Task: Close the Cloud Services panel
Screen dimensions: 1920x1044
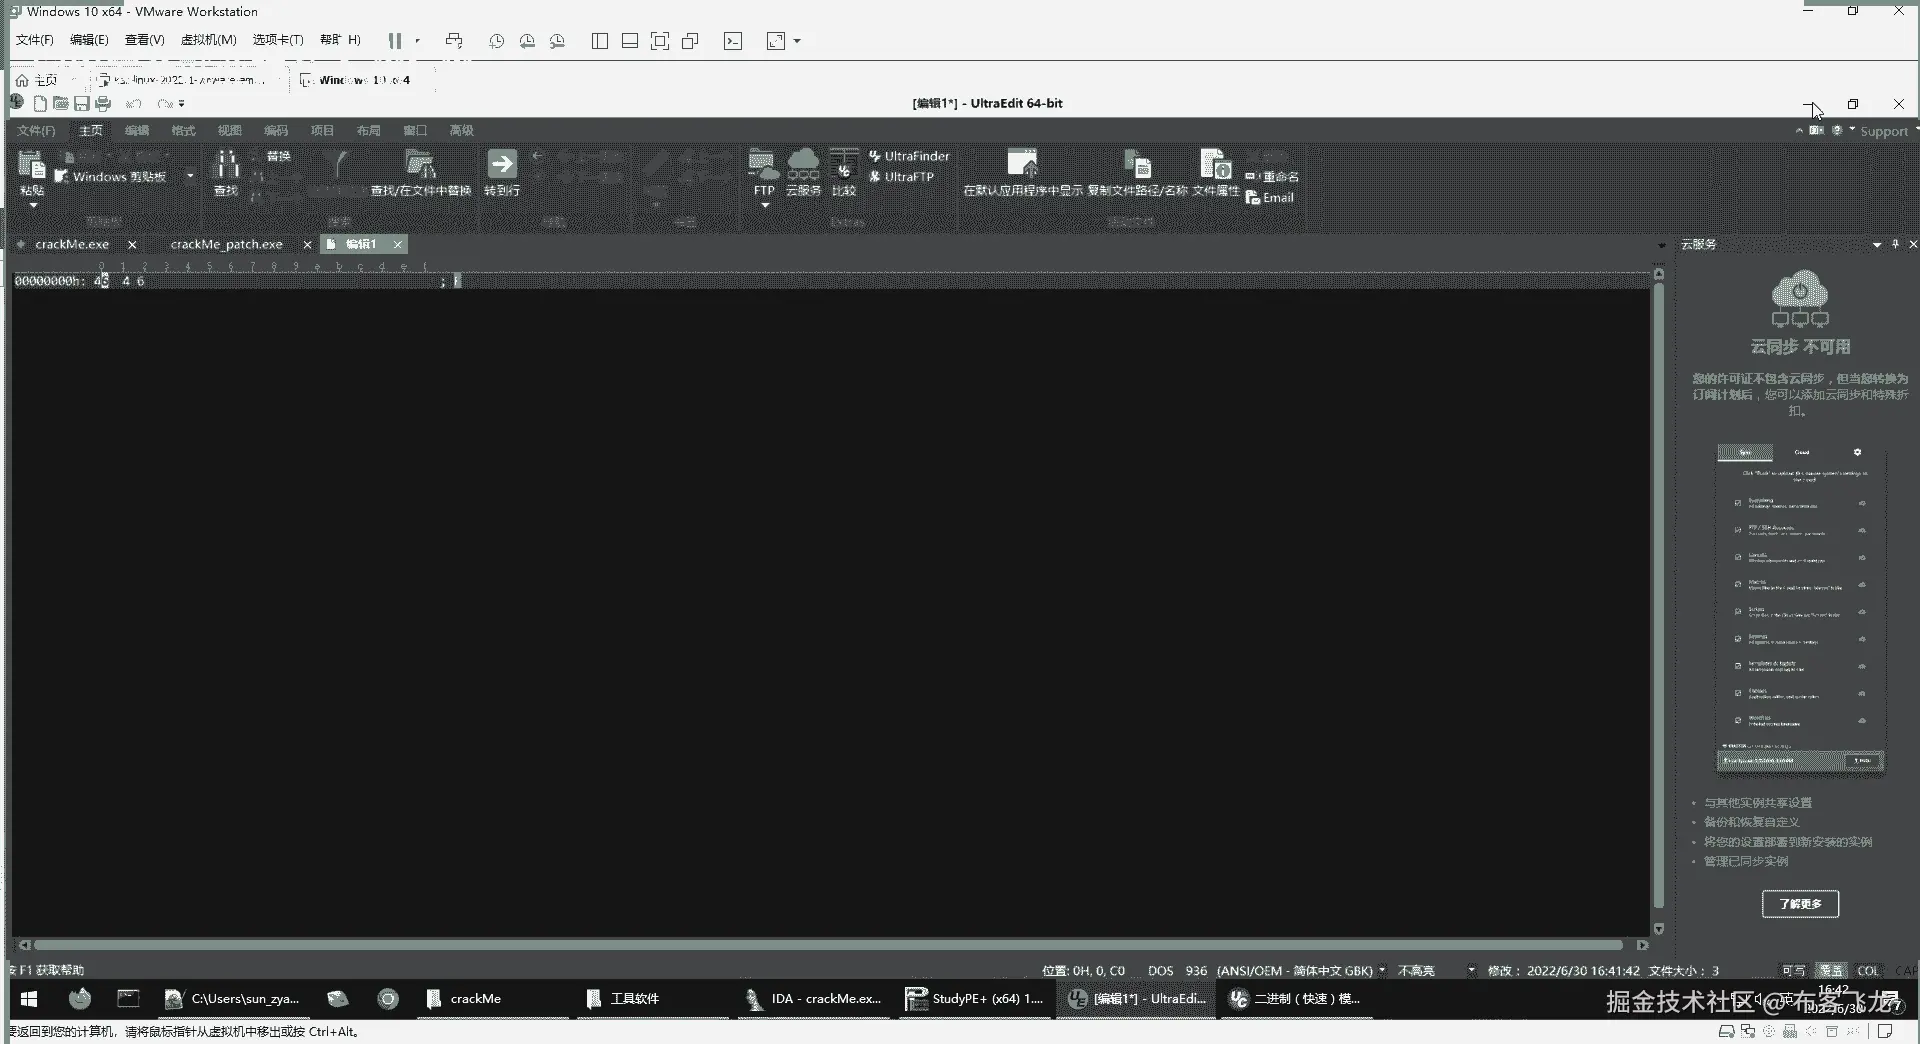Action: coord(1913,244)
